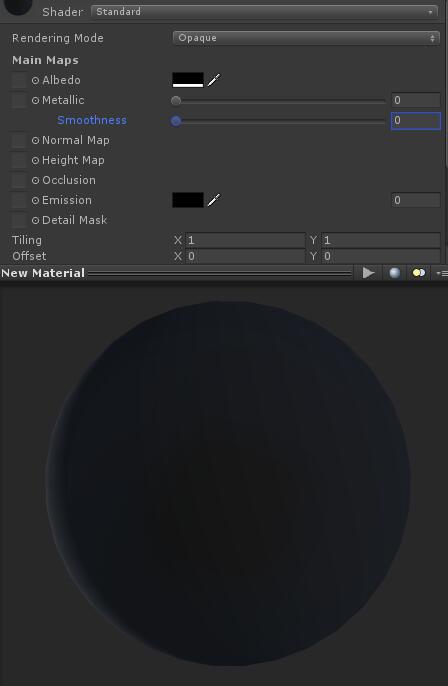Screen dimensions: 448x686
Task: Click the material icon beside Shader
Action: (x=18, y=7)
